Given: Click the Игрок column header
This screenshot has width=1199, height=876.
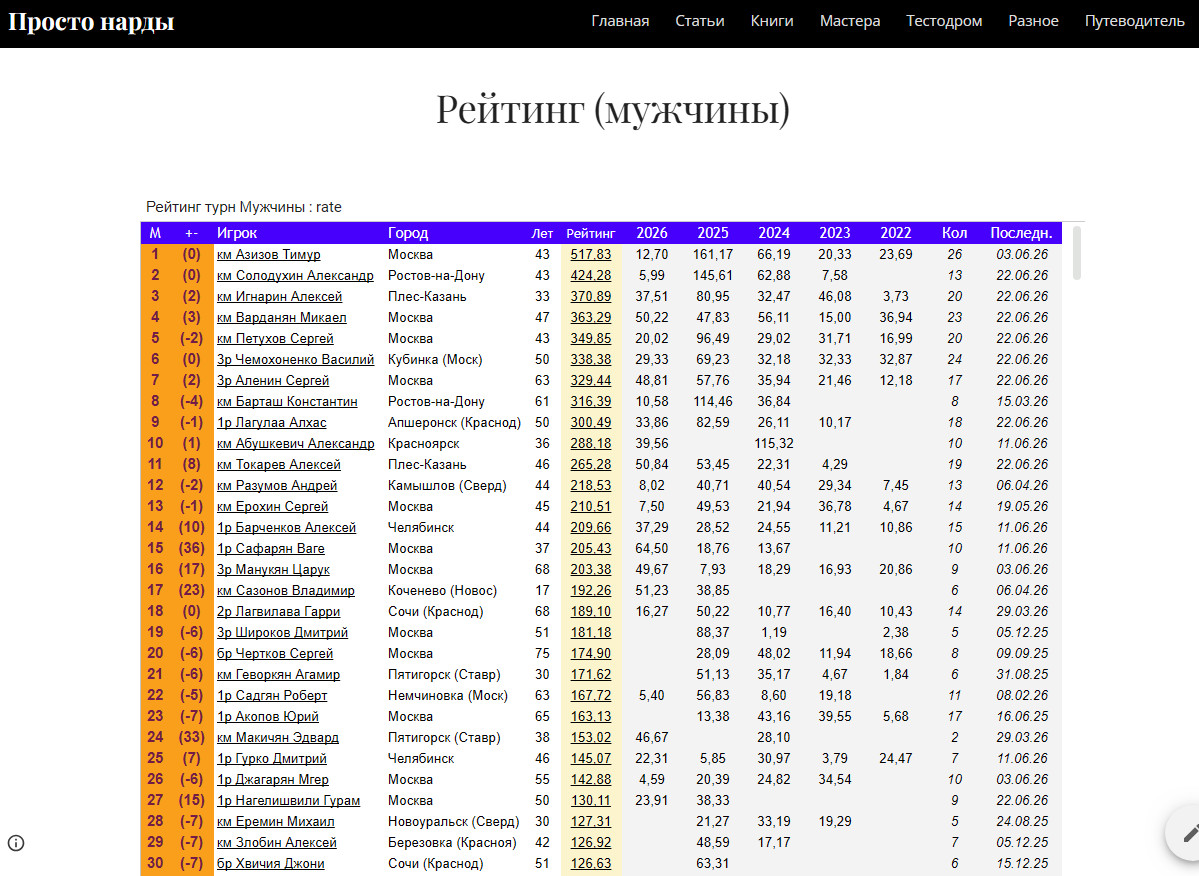Looking at the screenshot, I should pos(236,233).
